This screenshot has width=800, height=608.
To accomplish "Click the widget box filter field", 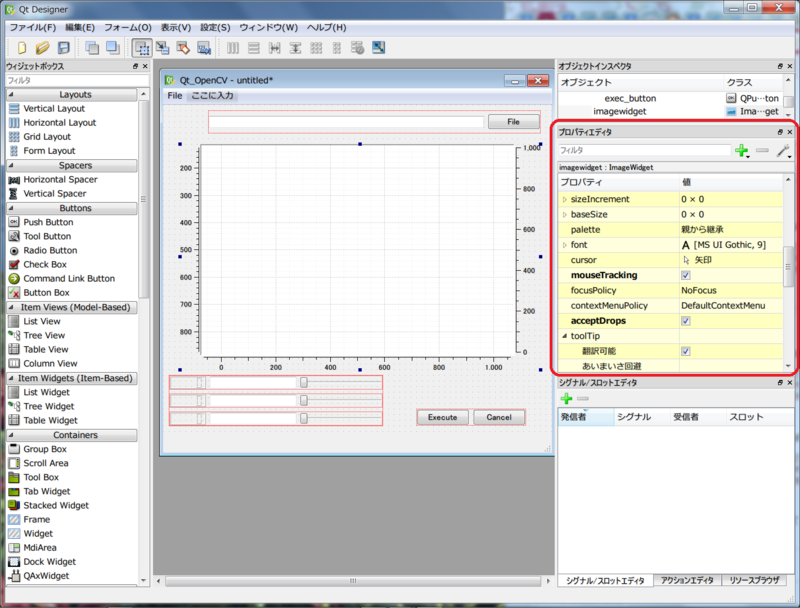I will point(77,81).
